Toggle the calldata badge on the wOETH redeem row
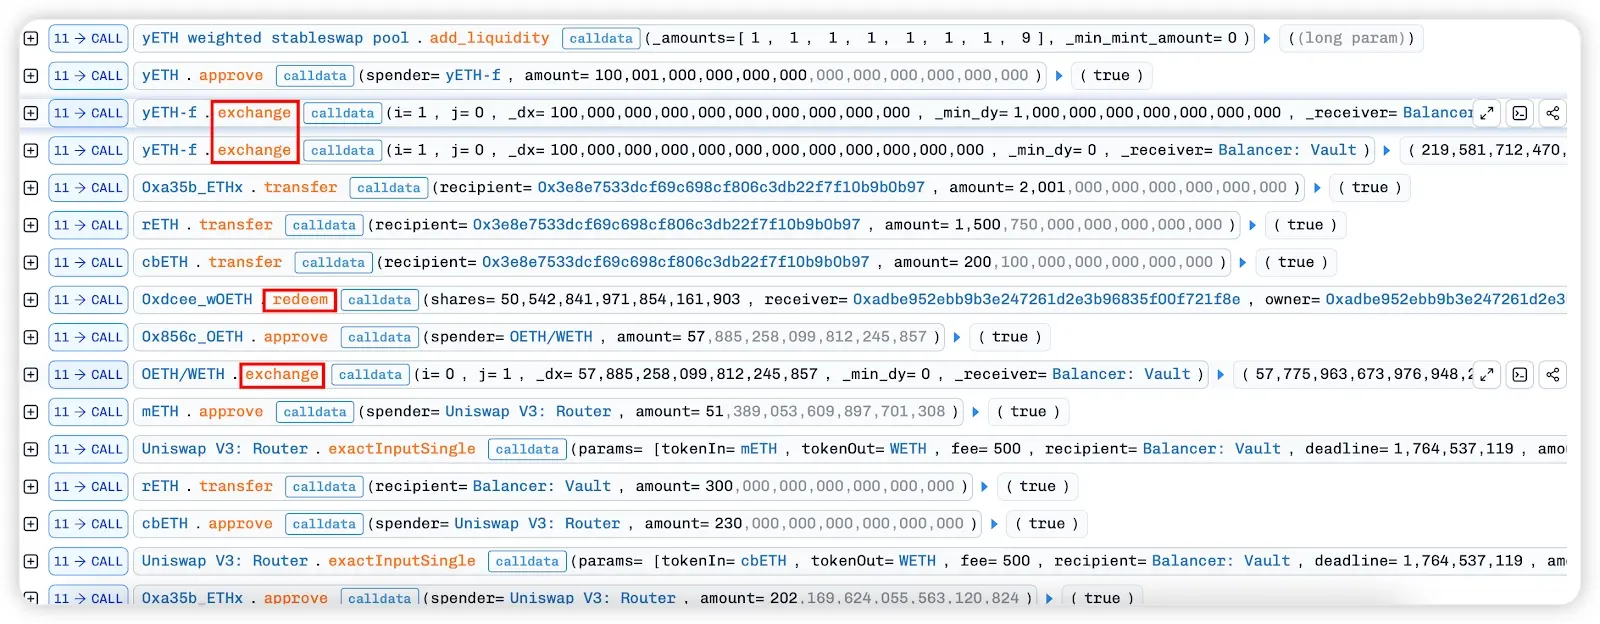Screen dimensions: 1600x624 click(x=379, y=300)
